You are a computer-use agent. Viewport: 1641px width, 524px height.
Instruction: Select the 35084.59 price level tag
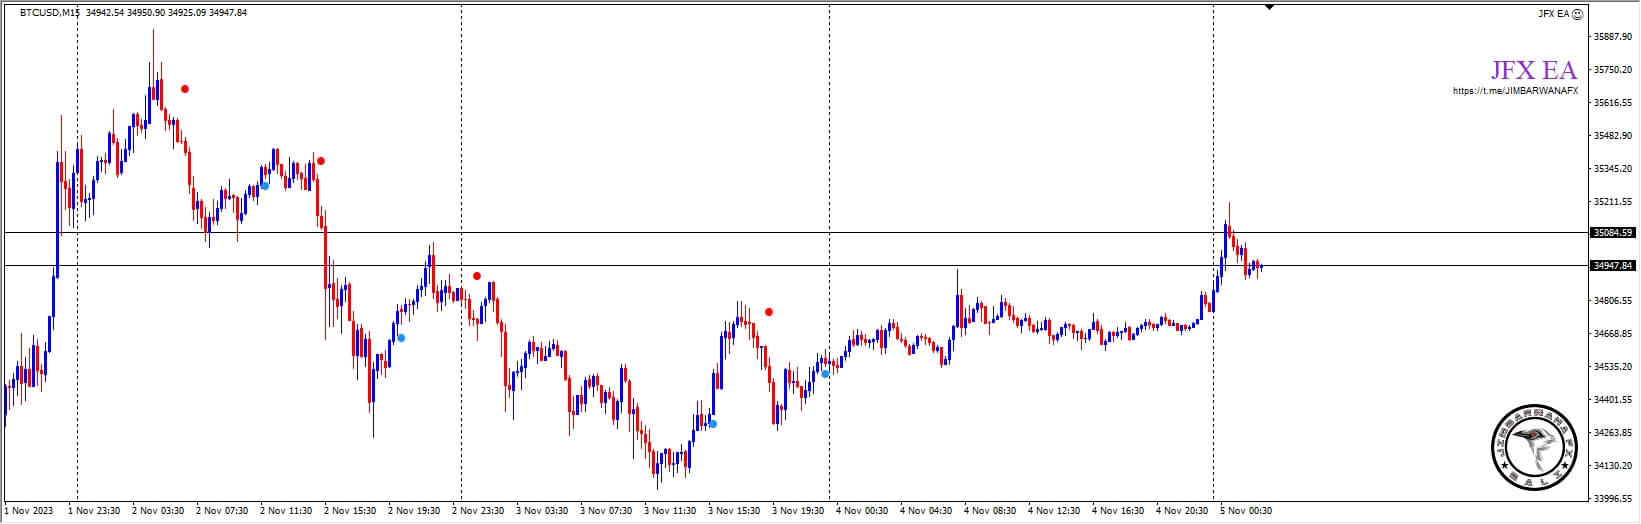(x=1611, y=233)
